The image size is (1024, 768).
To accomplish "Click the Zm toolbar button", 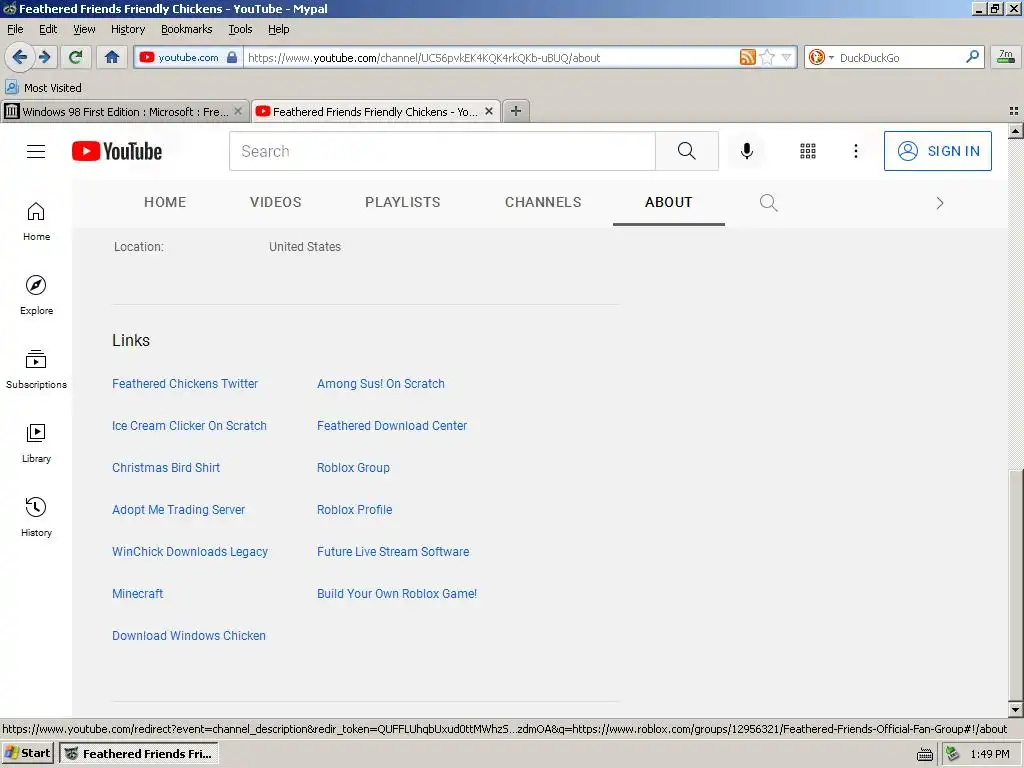I will (1006, 57).
